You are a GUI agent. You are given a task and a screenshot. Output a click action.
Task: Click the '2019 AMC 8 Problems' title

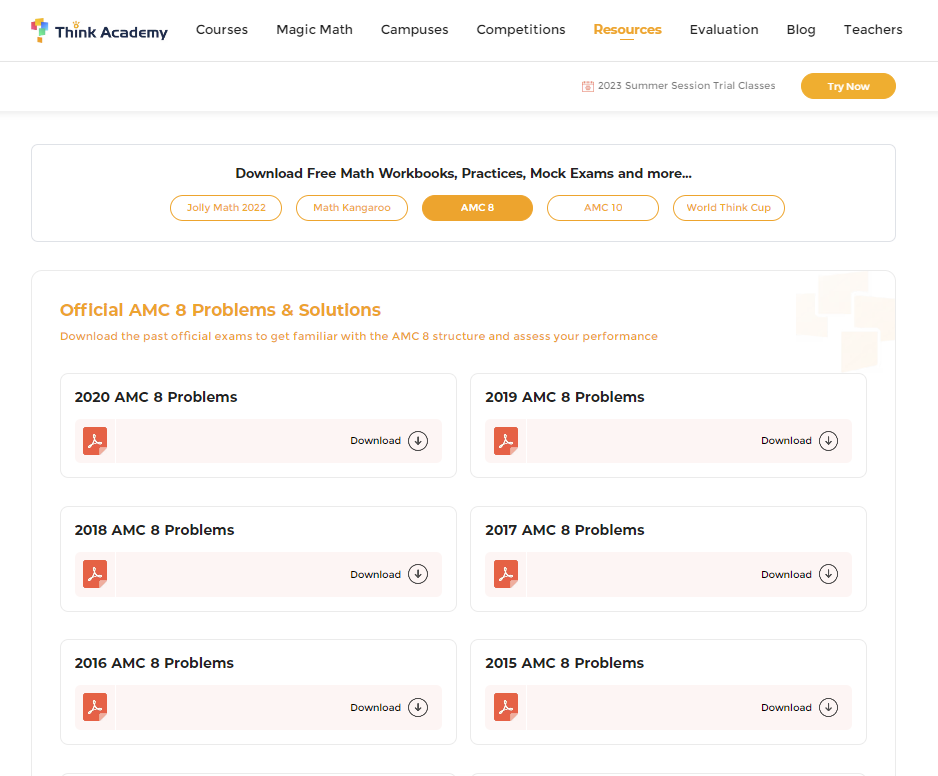click(x=565, y=397)
